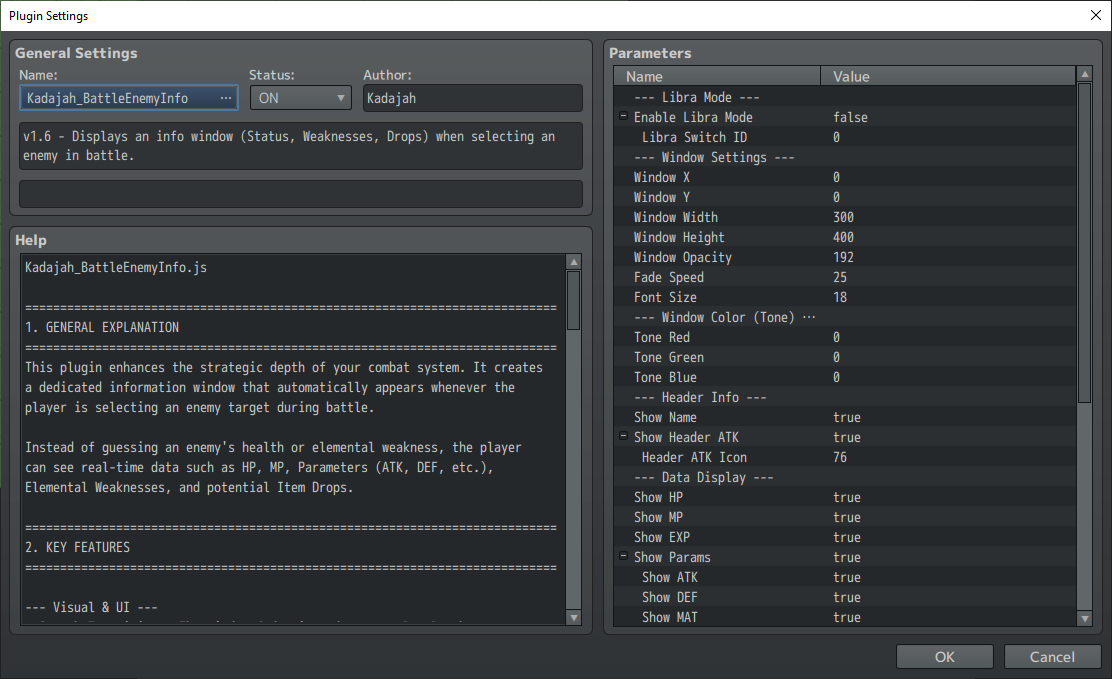This screenshot has width=1112, height=679.
Task: Click the Help panel scroll down arrow
Action: pos(574,618)
